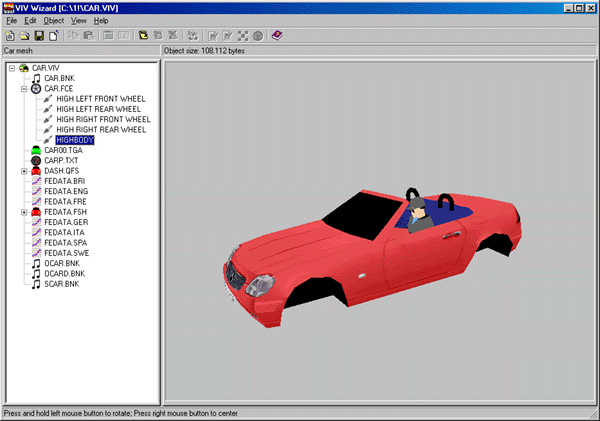Open help via the purple book icon

coord(277,36)
